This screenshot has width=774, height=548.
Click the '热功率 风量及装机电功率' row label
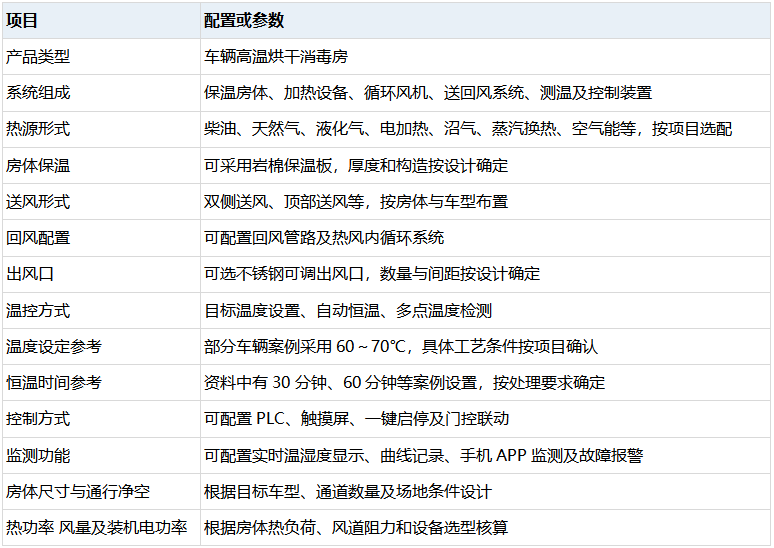point(97,528)
